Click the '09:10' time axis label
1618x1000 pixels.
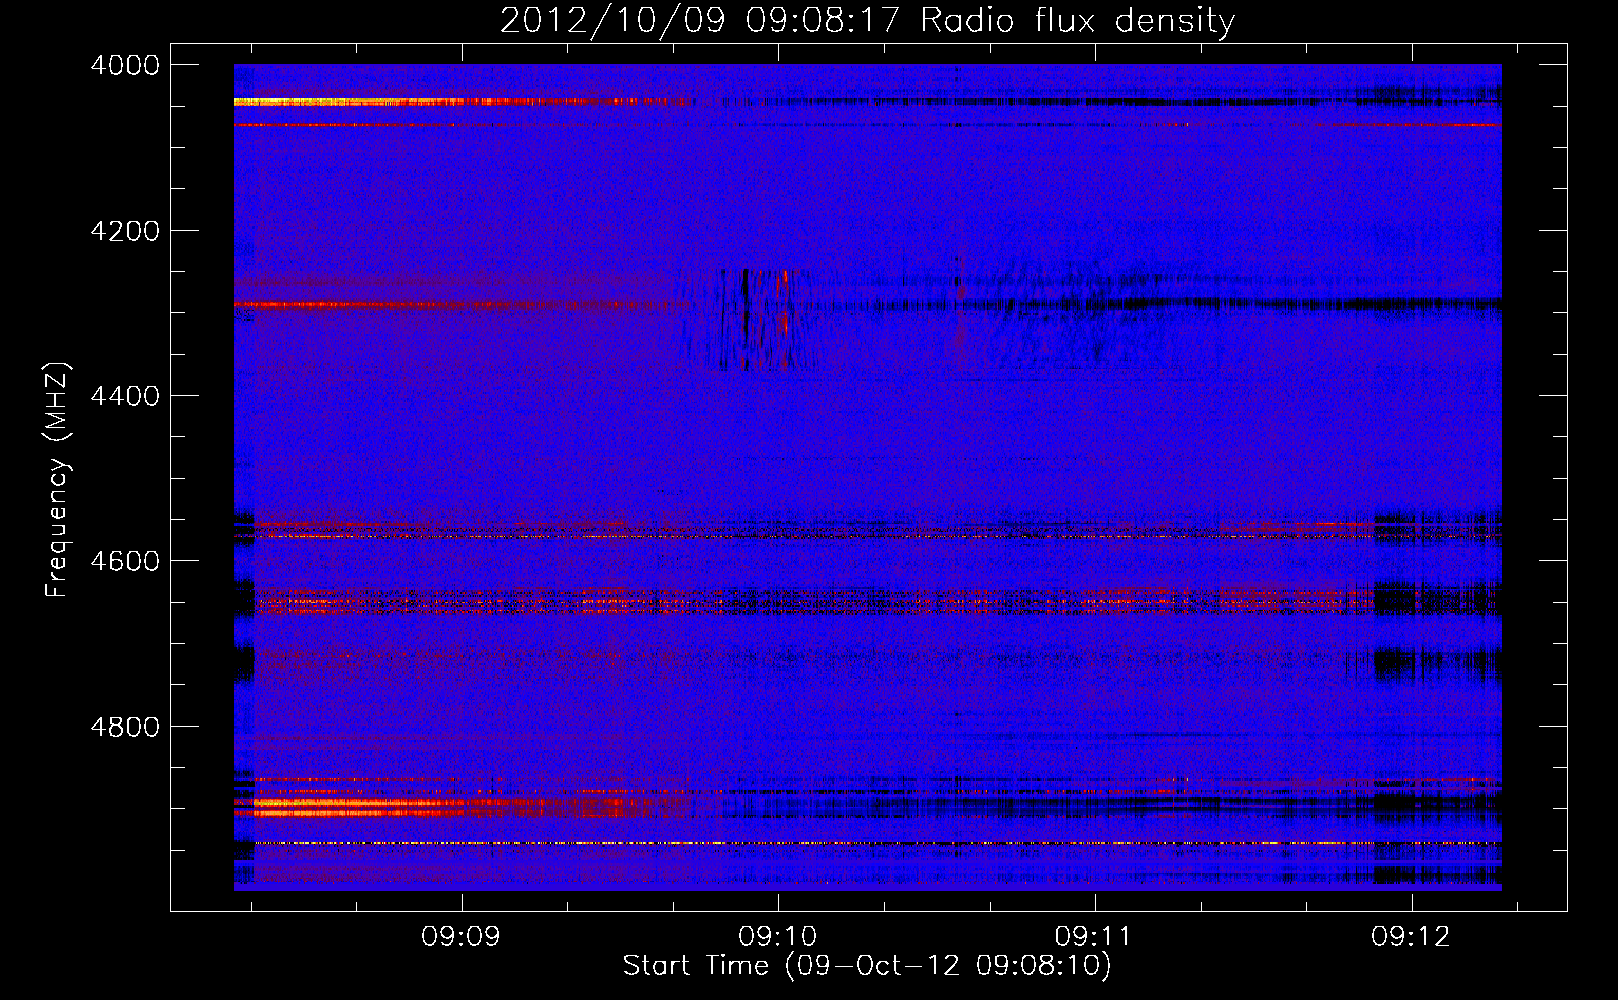pyautogui.click(x=778, y=937)
